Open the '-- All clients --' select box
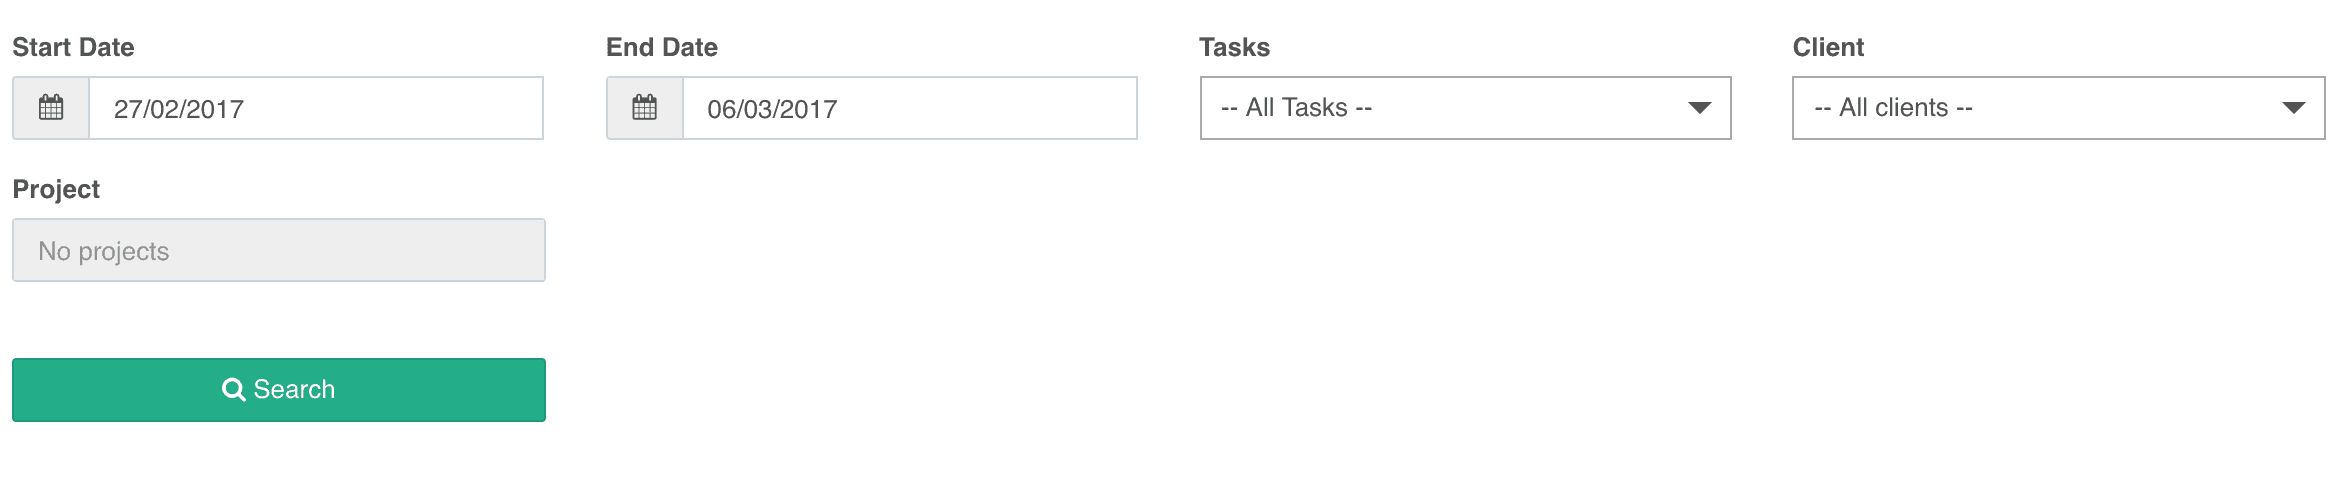This screenshot has width=2338, height=488. pyautogui.click(x=2058, y=108)
